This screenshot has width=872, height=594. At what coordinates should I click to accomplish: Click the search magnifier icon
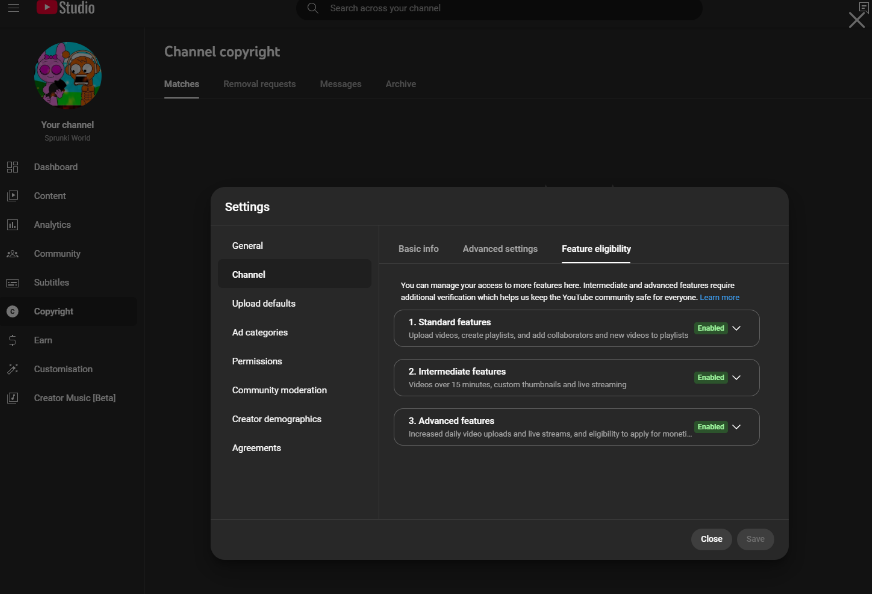313,8
